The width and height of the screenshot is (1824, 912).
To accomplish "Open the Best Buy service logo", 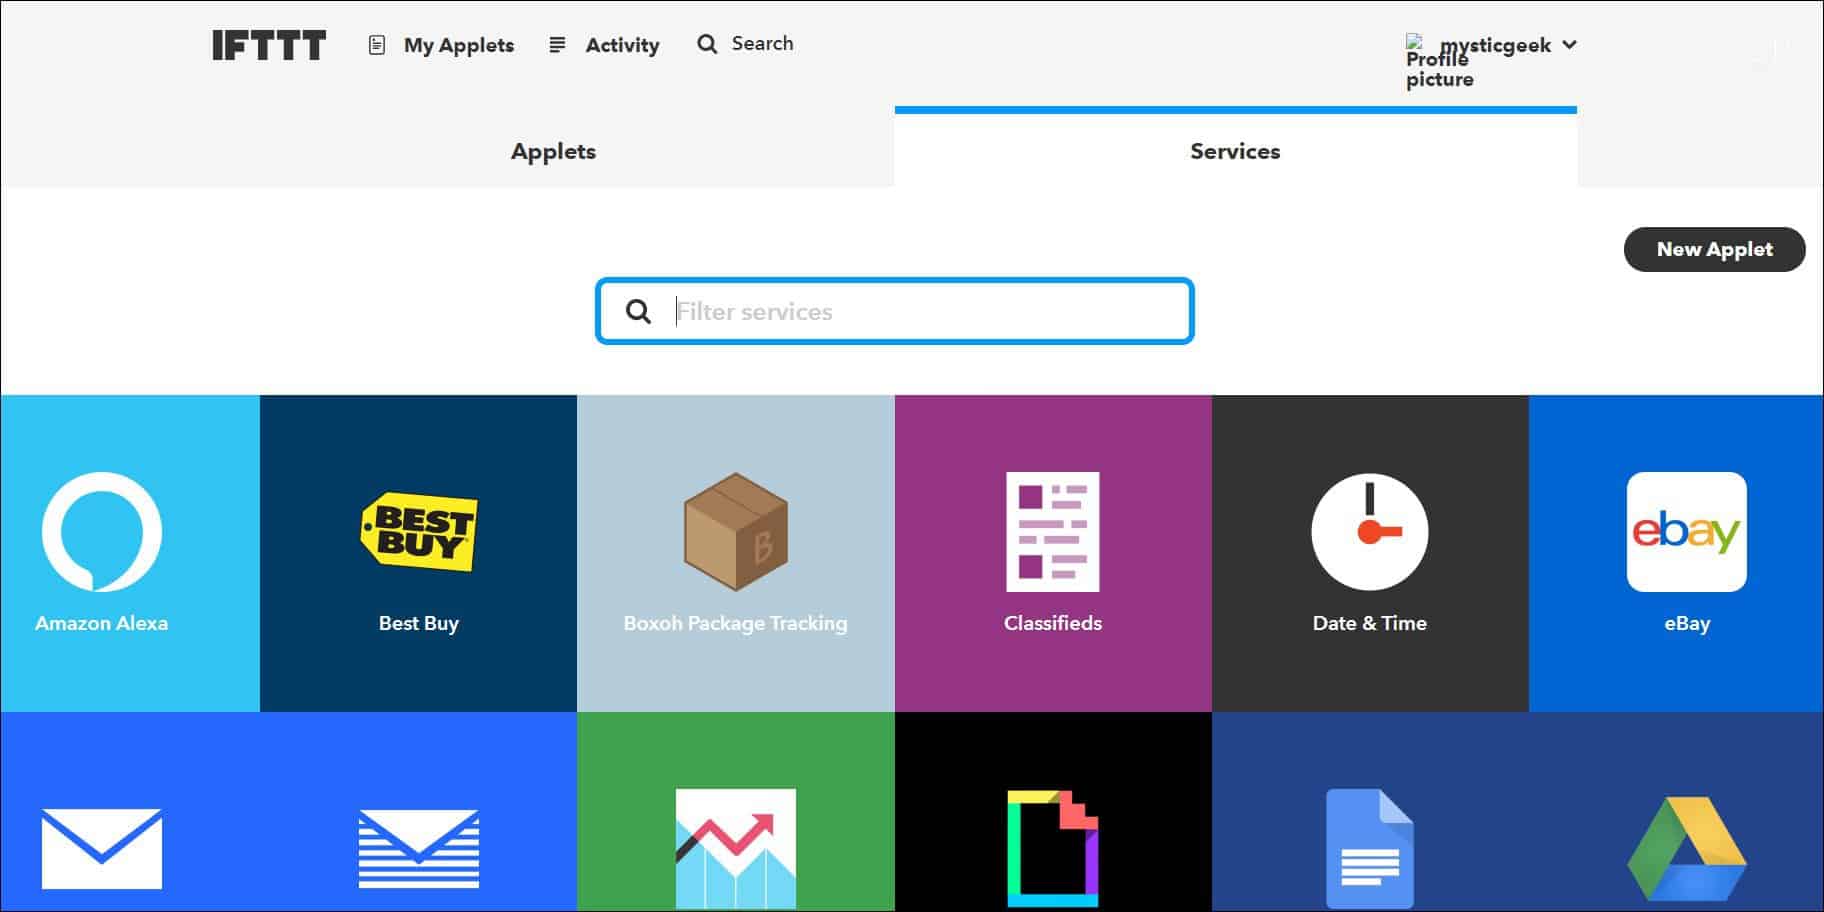I will (x=418, y=531).
